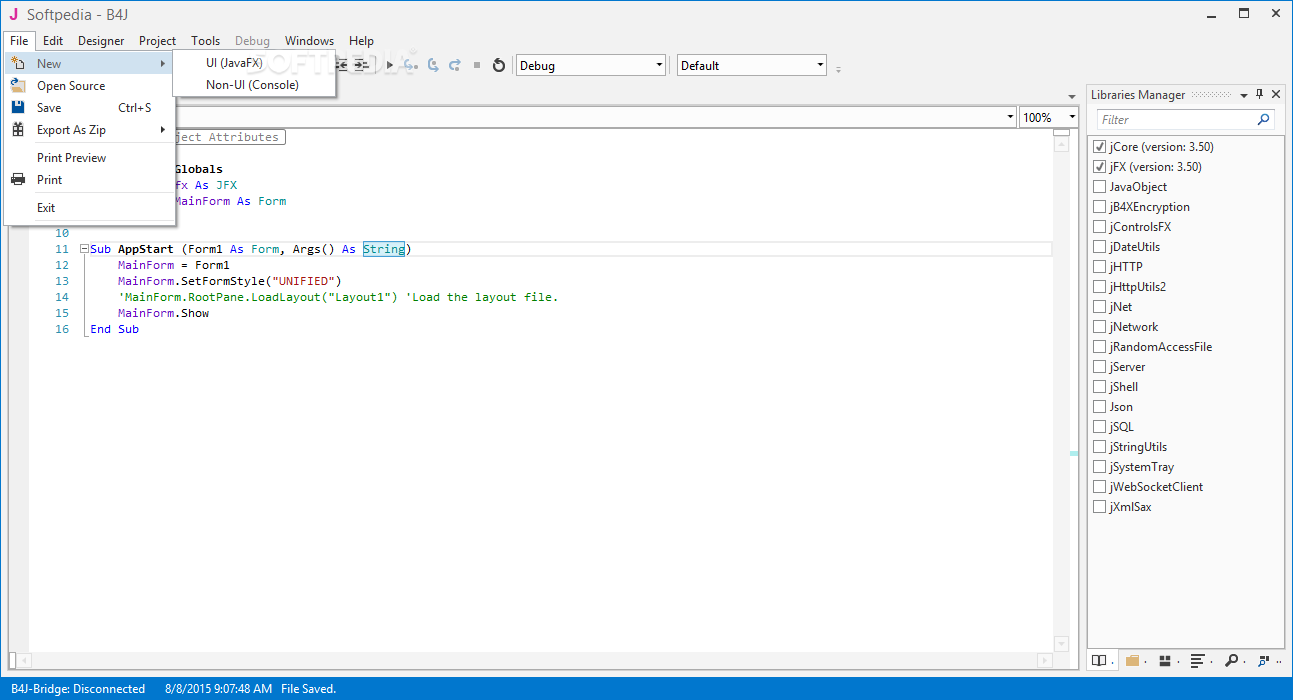Enable the jB4XEncryption library checkbox

pos(1100,207)
